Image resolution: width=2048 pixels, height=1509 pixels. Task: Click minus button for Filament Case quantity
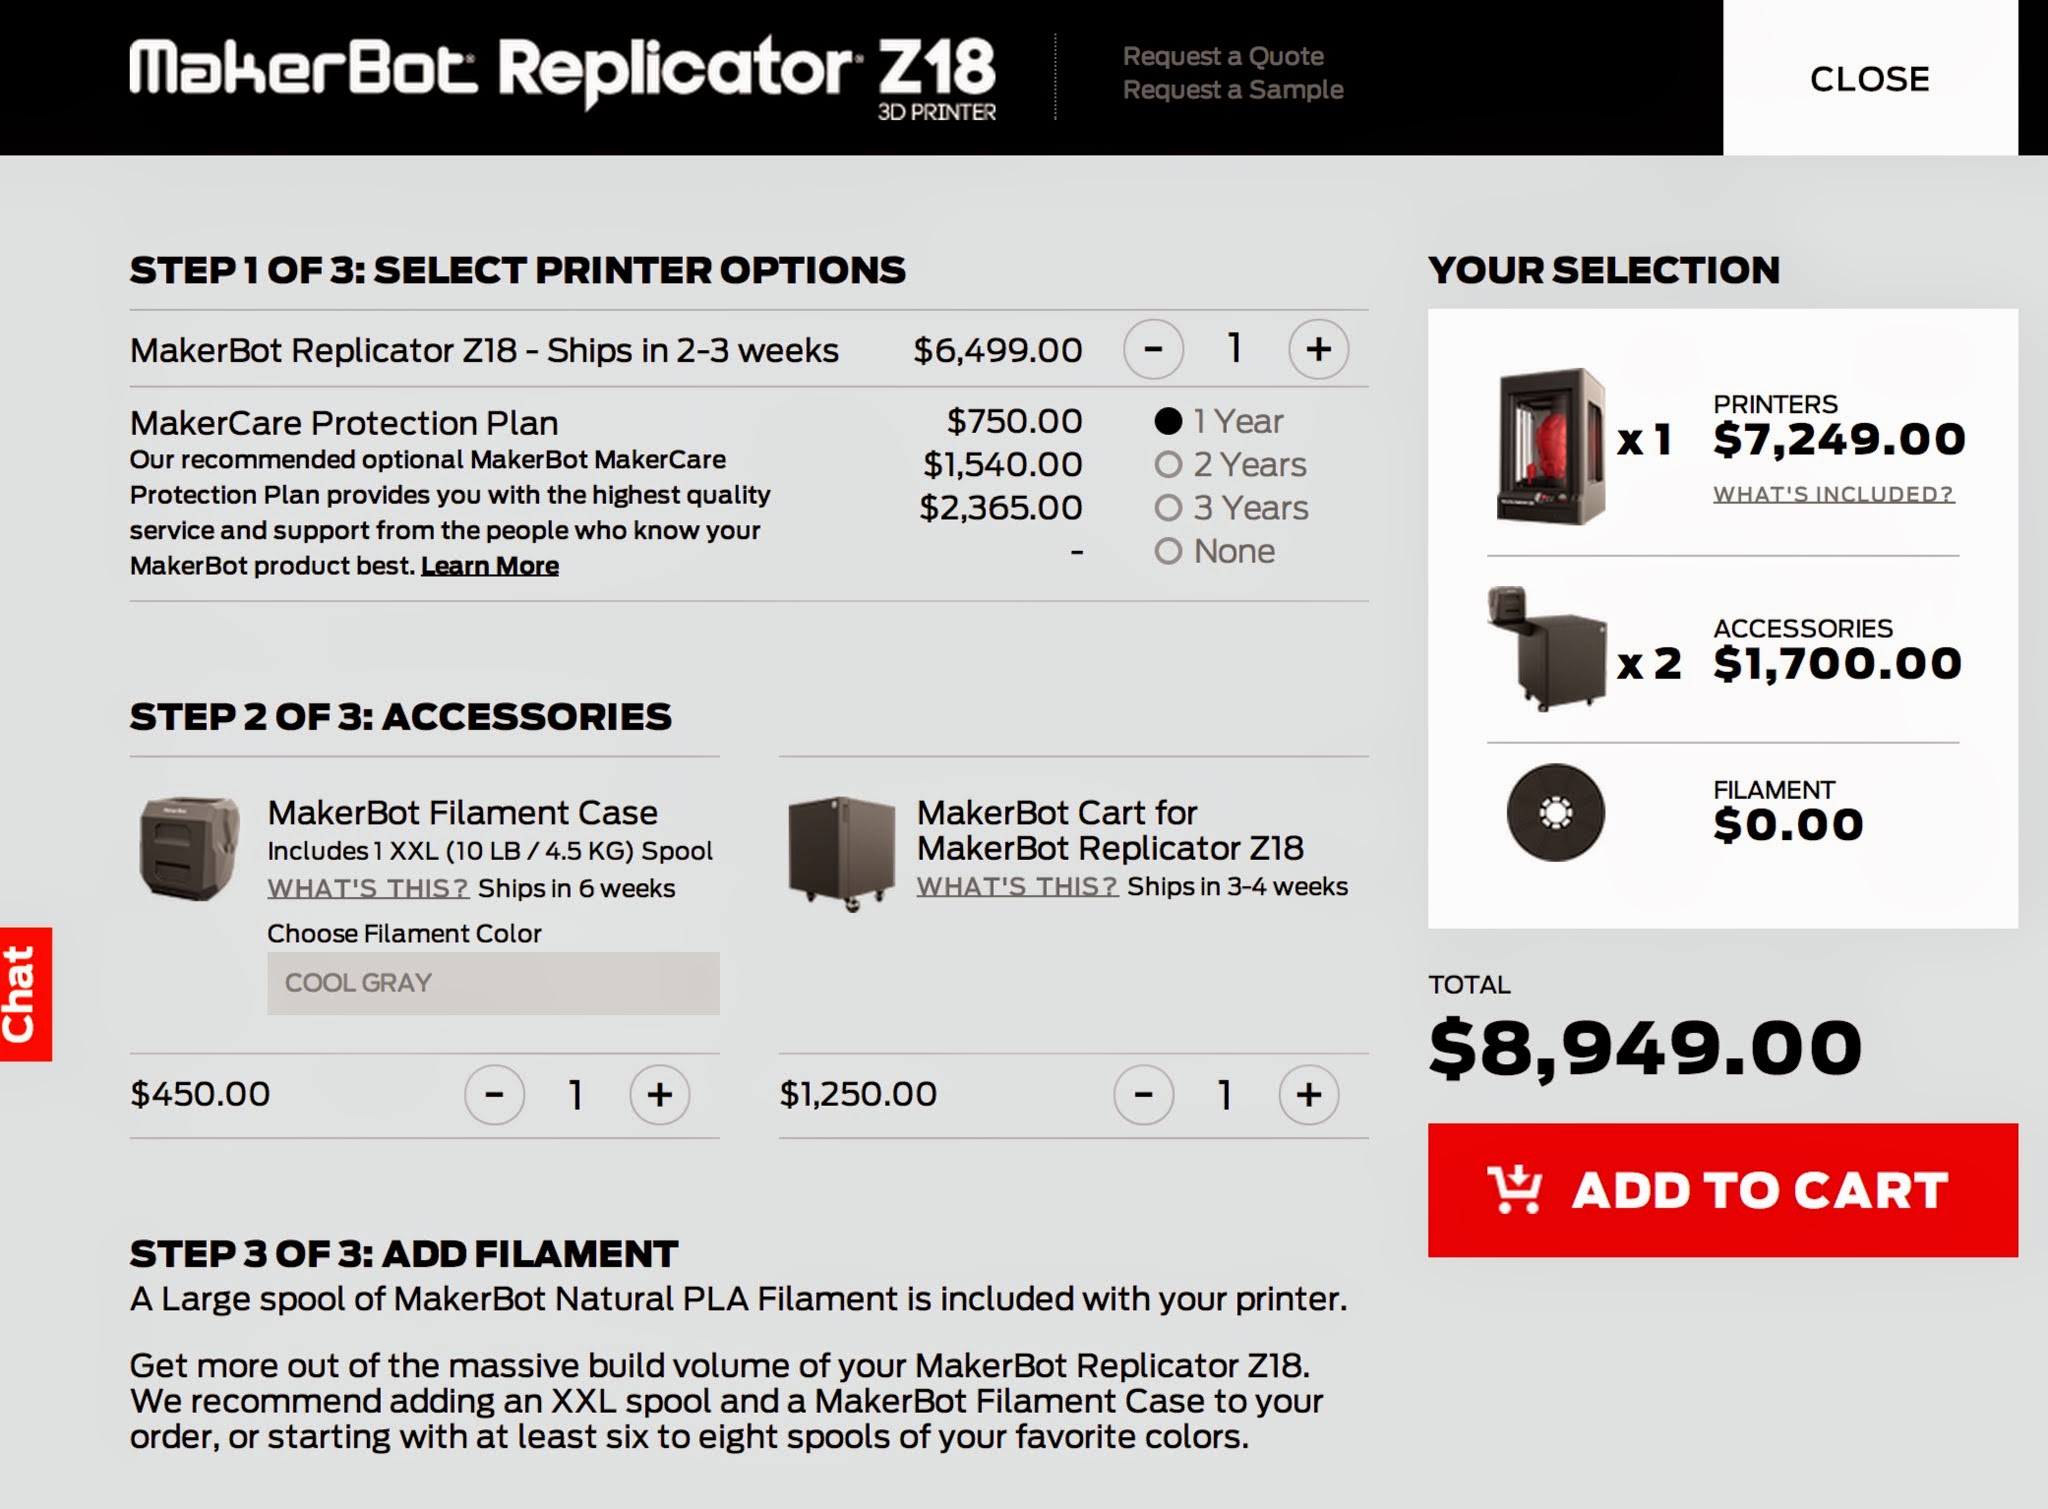(x=494, y=1094)
